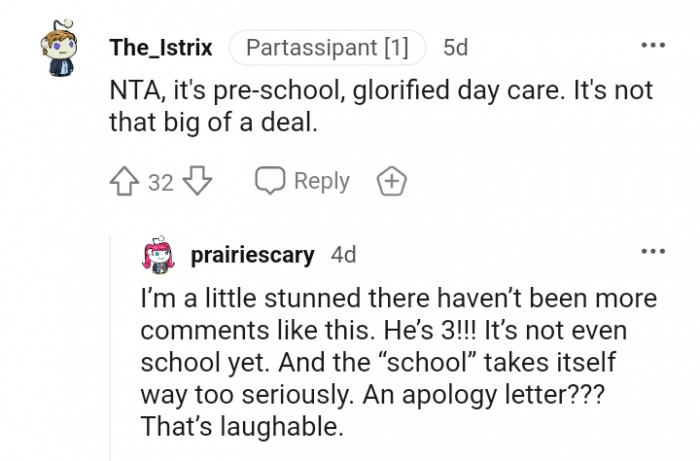Click the vote score showing 32
700x461 pixels.
[161, 182]
